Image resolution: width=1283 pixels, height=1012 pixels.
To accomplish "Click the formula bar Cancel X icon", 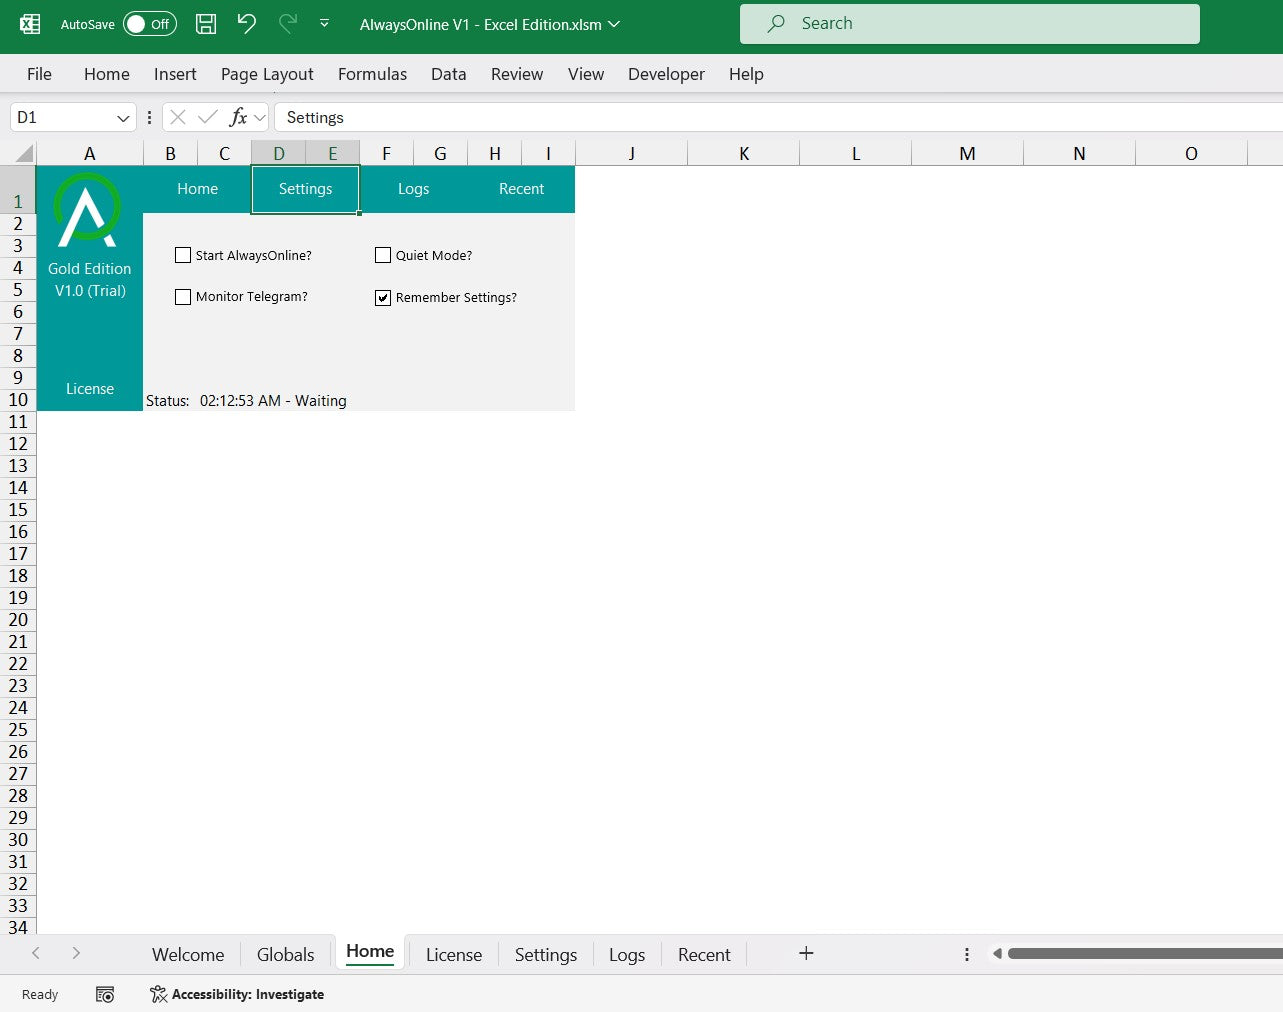I will coord(178,118).
